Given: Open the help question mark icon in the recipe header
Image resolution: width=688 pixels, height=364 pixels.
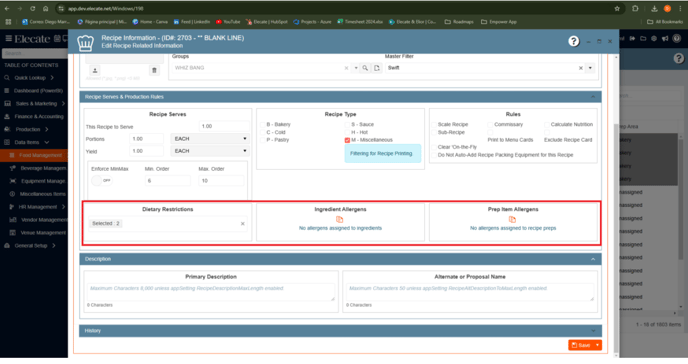Looking at the screenshot, I should tap(573, 41).
